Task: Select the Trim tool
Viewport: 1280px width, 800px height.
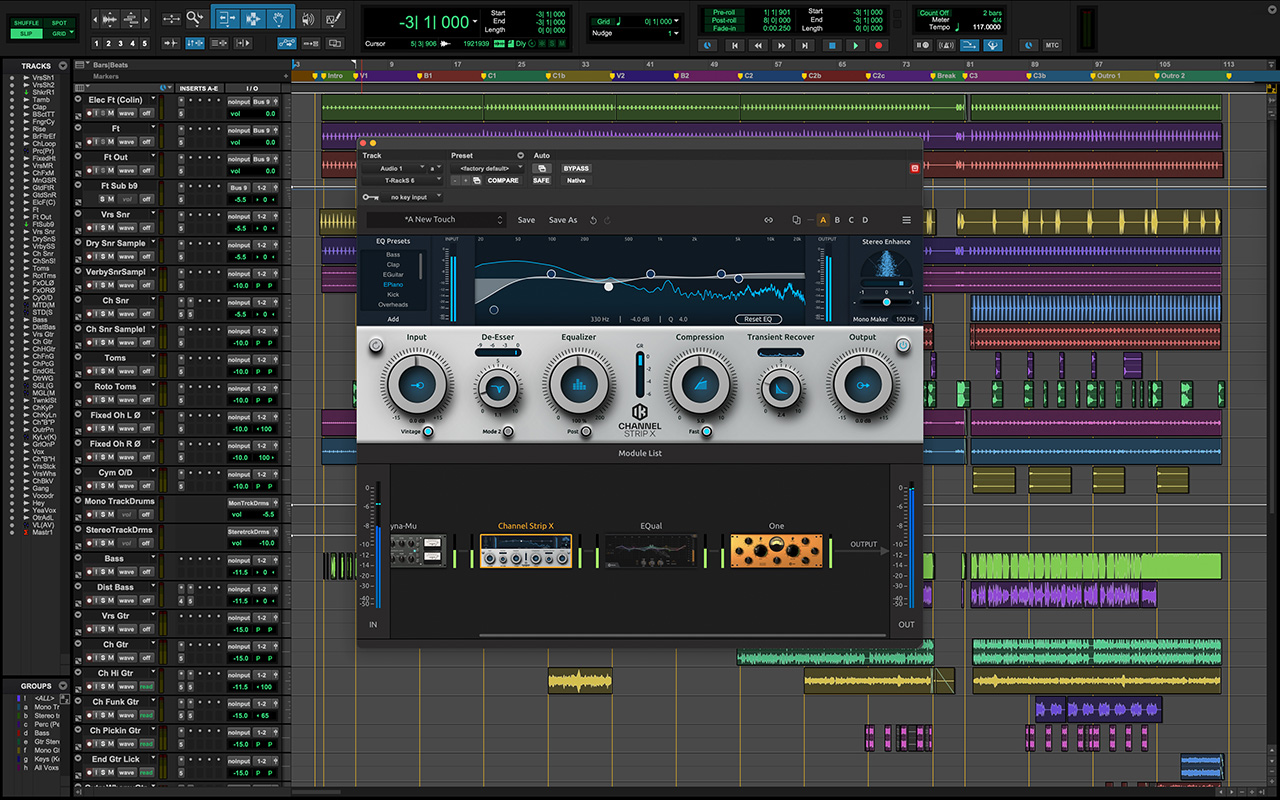Action: (x=227, y=17)
